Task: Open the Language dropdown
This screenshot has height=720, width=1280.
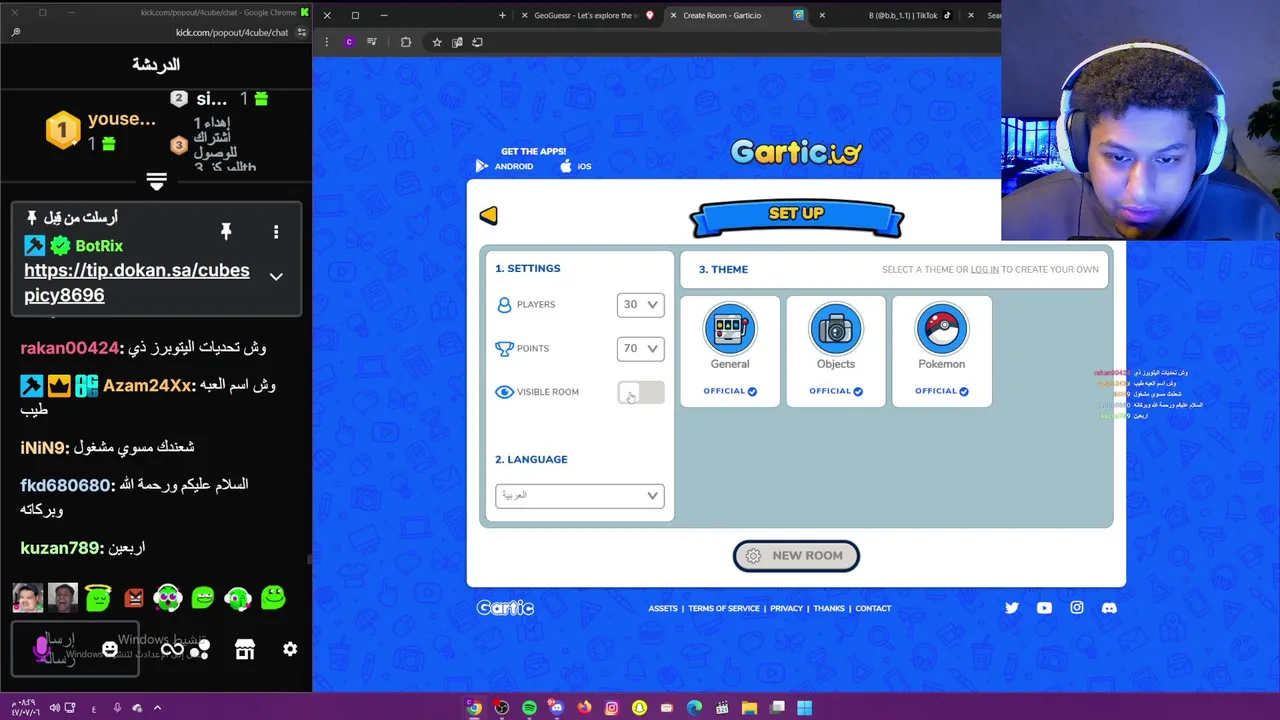Action: 580,495
